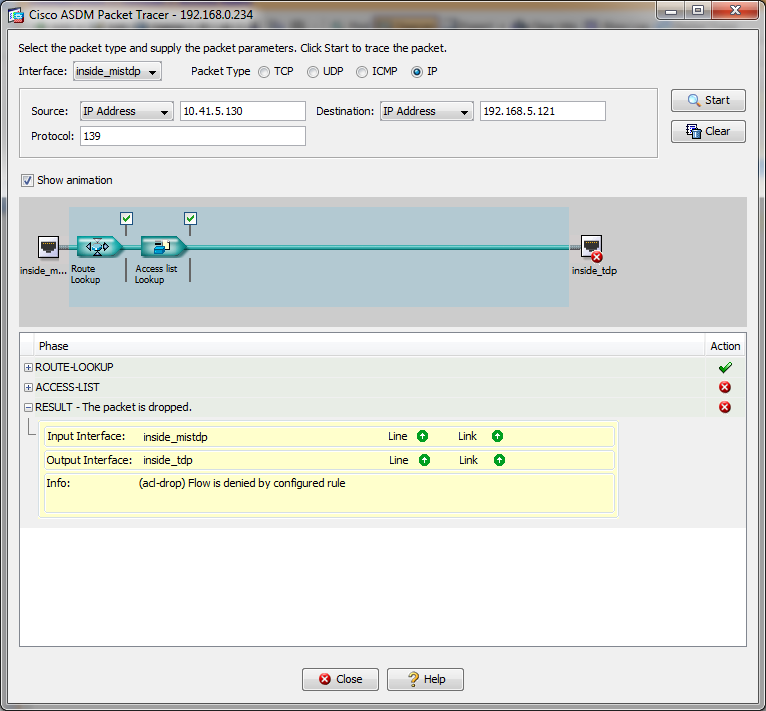Click the Route Lookup phase icon

pos(99,246)
